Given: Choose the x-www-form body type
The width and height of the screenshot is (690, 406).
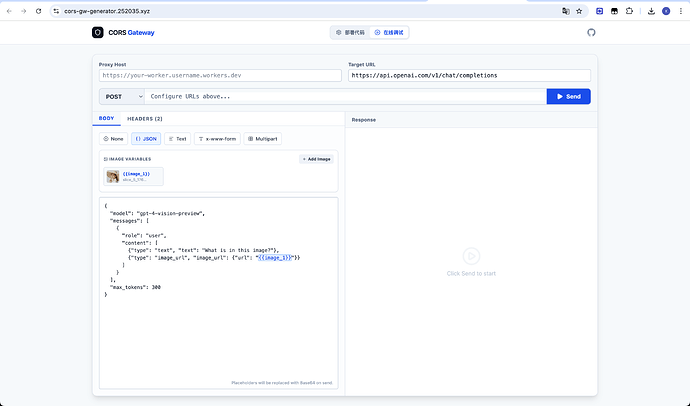Looking at the screenshot, I should 217,139.
